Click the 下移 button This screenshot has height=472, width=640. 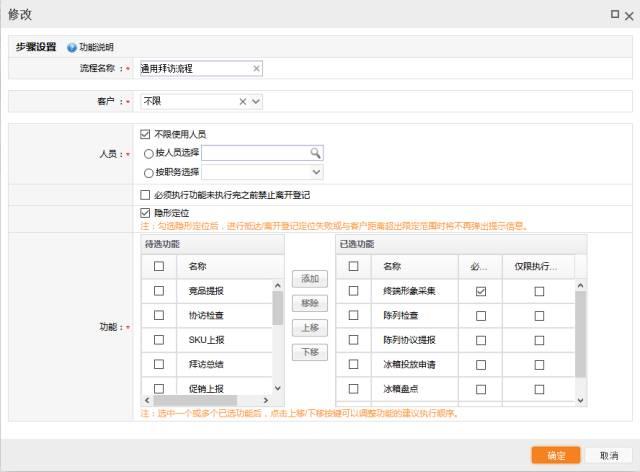coord(309,352)
